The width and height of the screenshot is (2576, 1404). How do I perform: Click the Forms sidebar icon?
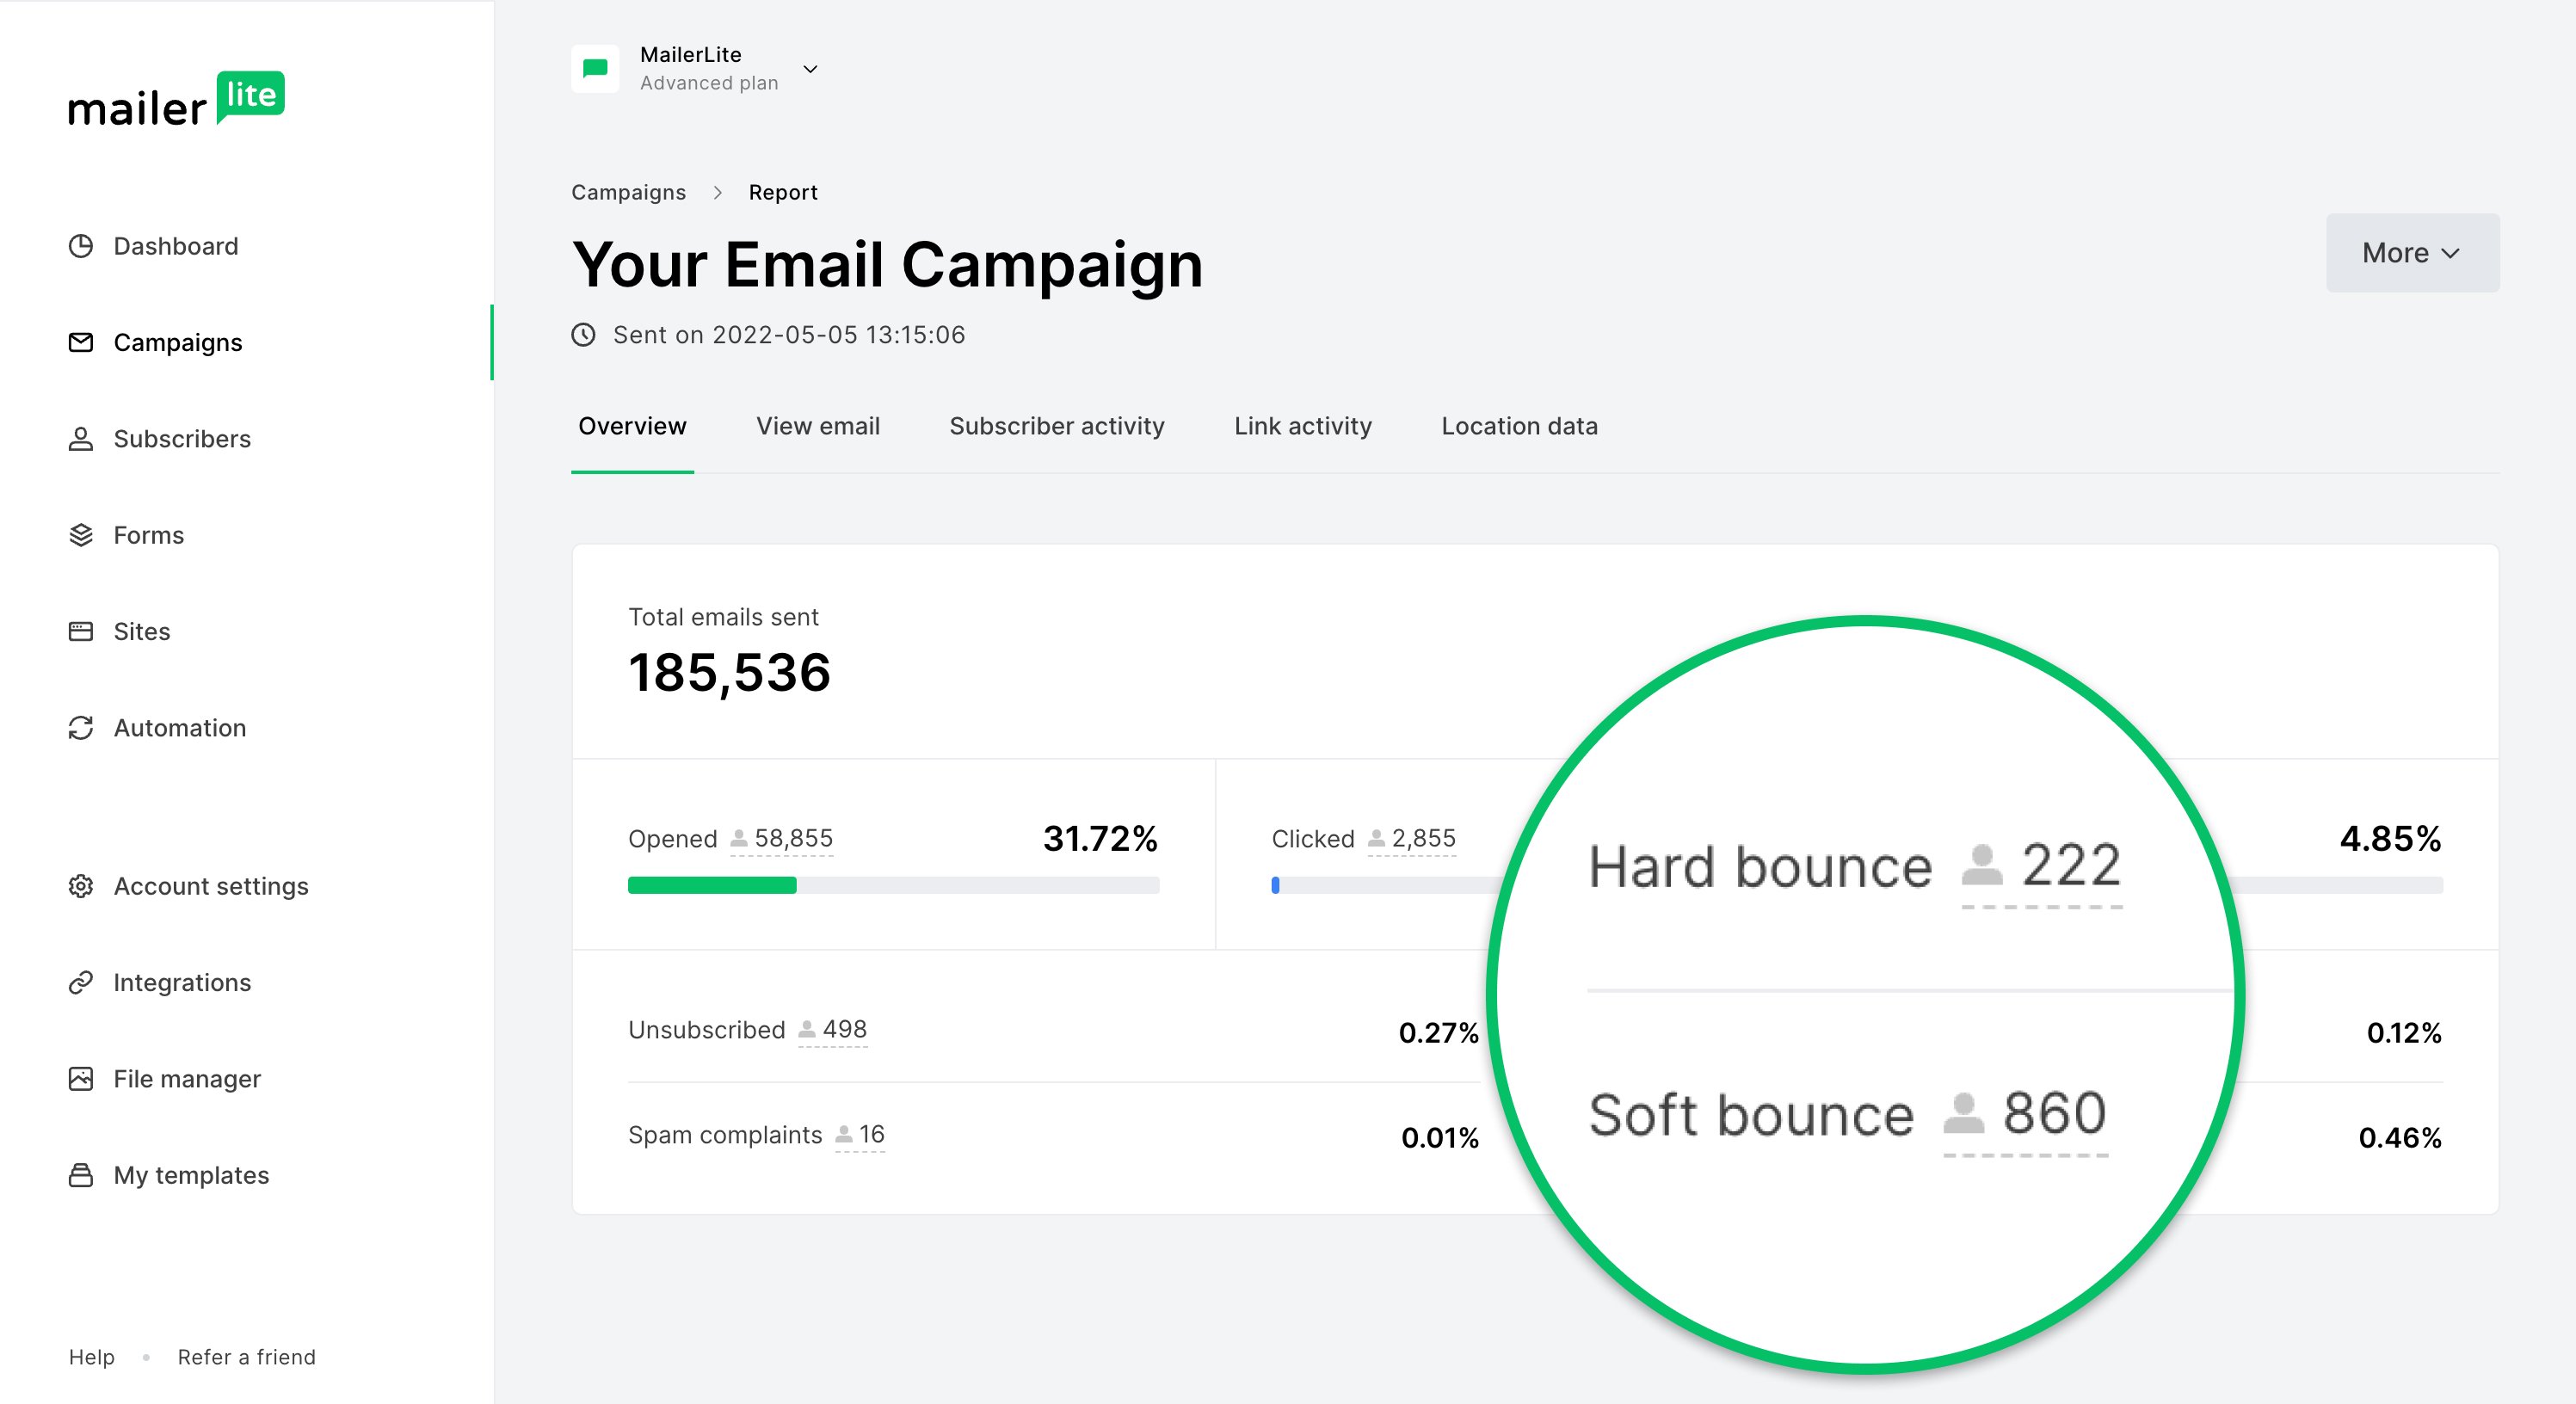(83, 534)
